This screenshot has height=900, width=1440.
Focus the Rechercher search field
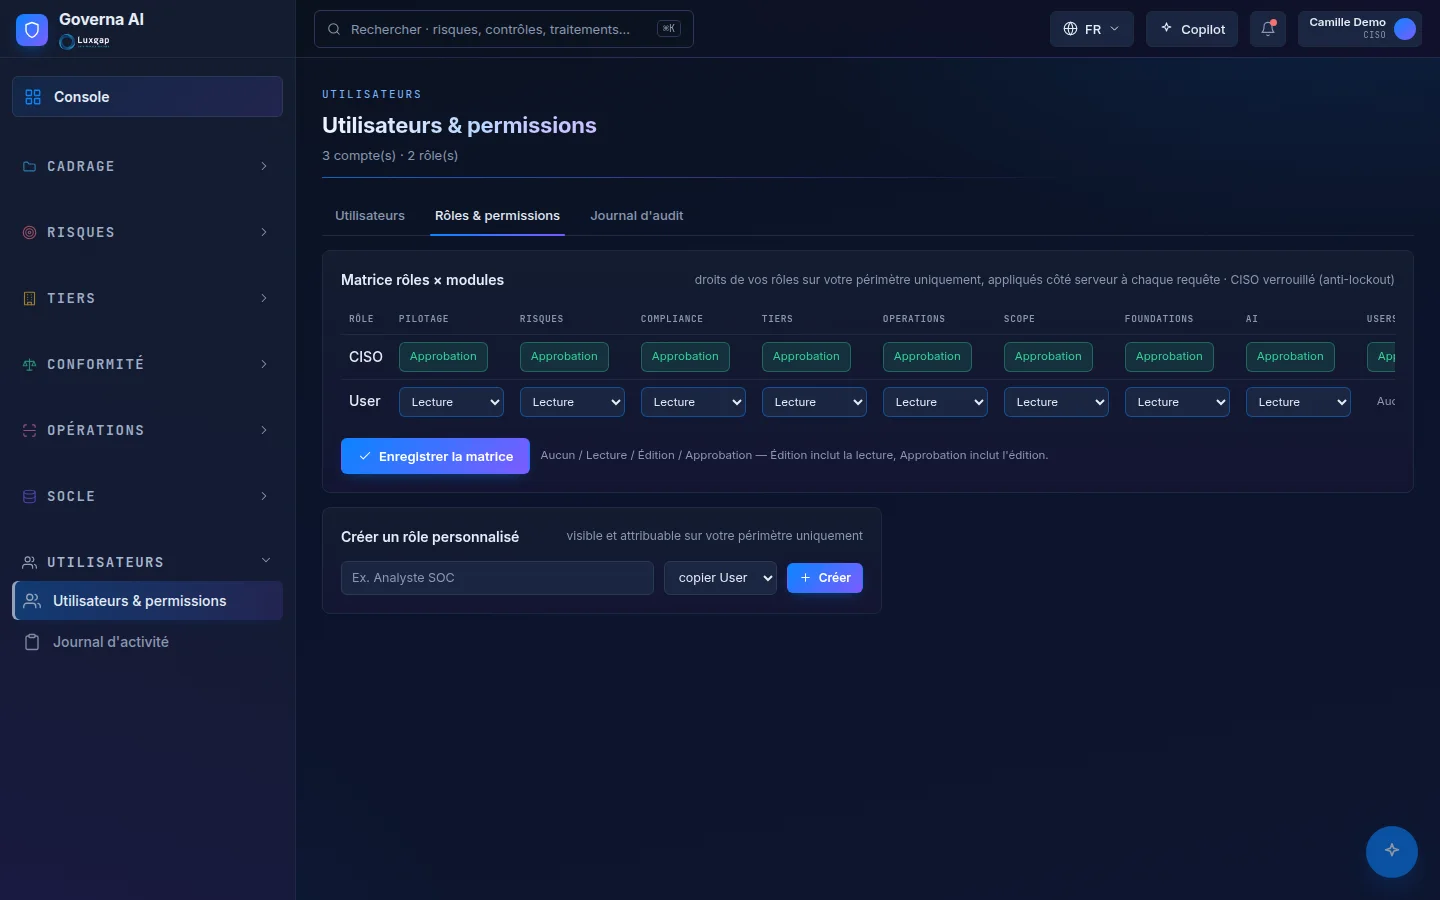(504, 29)
